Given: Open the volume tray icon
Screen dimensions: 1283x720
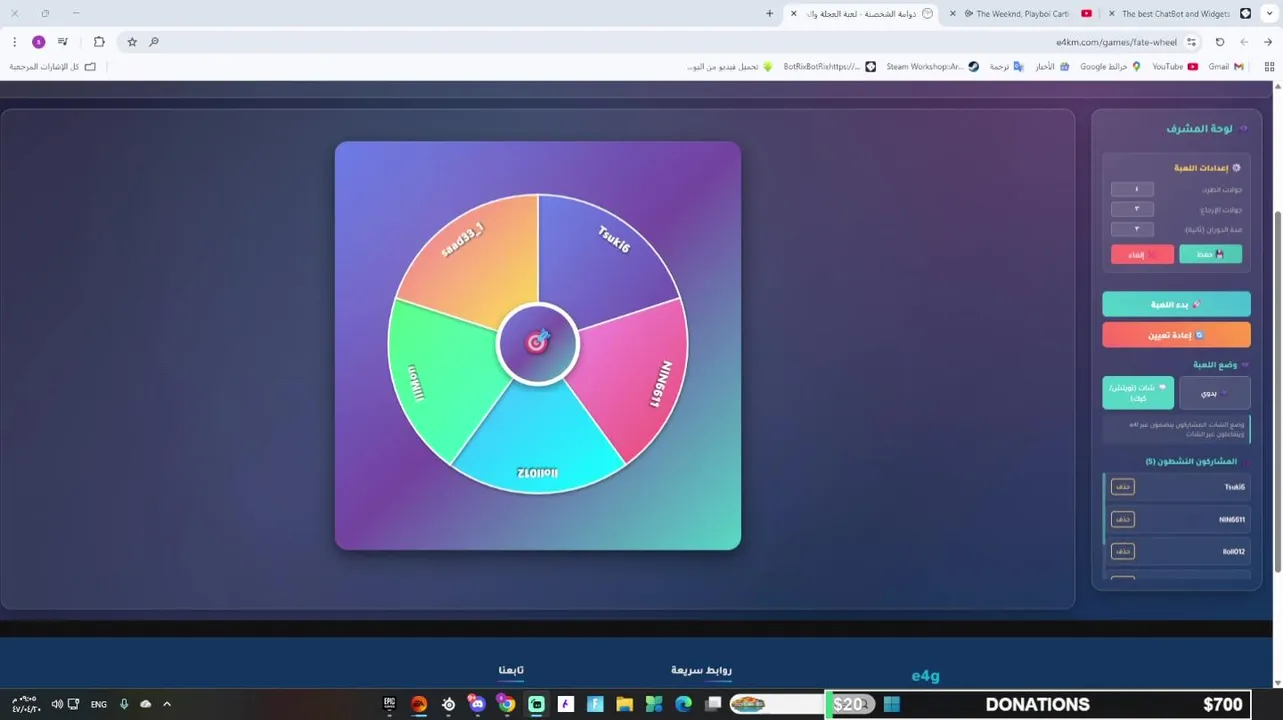Looking at the screenshot, I should (57, 704).
